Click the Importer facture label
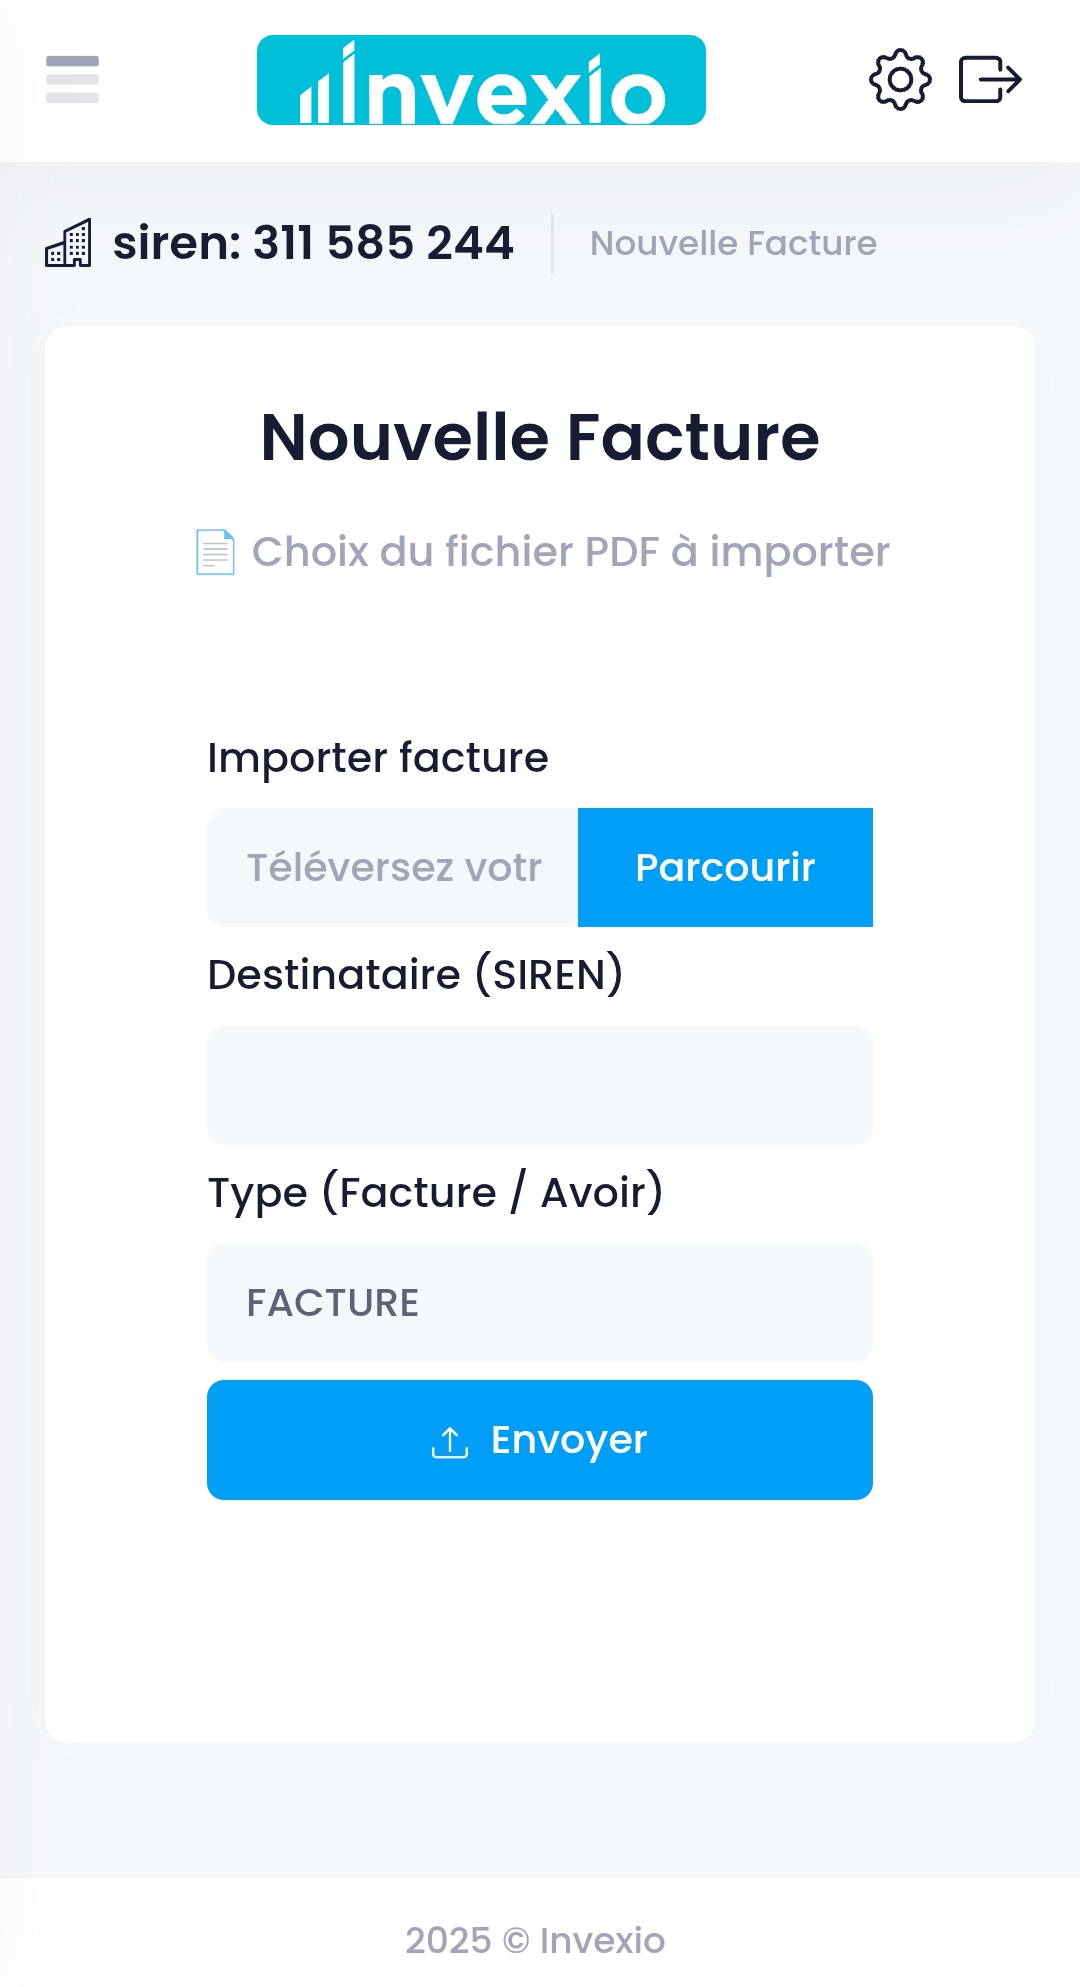The image size is (1080, 1987). (x=378, y=757)
